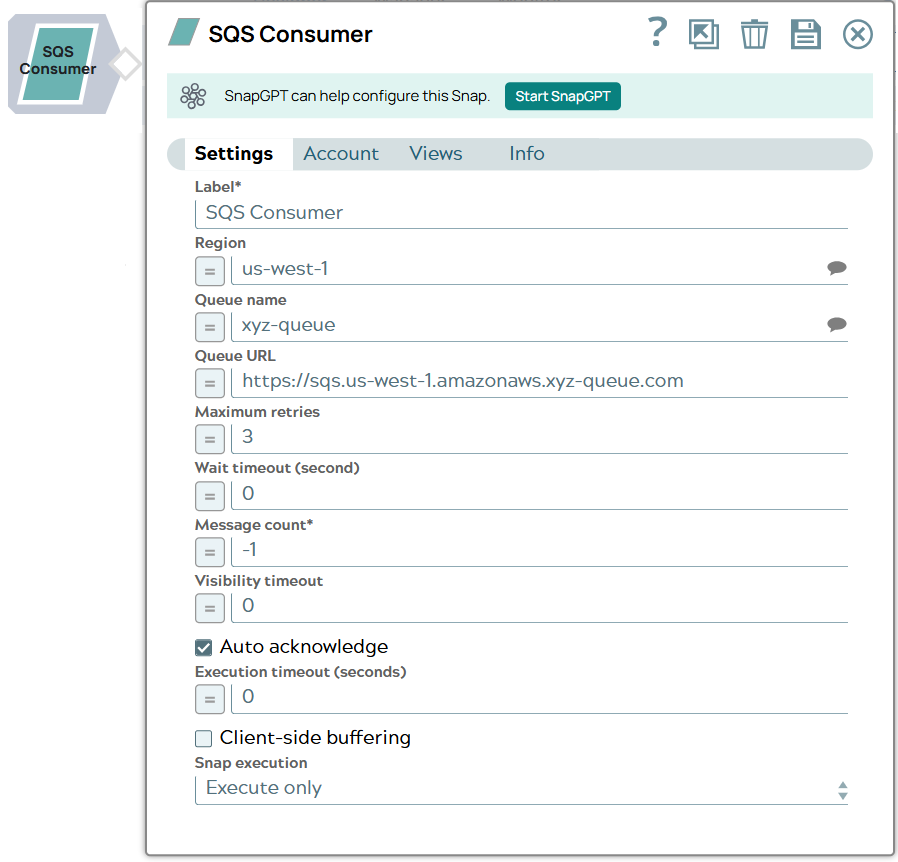Open the Info tab
Image resolution: width=898 pixels, height=862 pixels.
[527, 153]
